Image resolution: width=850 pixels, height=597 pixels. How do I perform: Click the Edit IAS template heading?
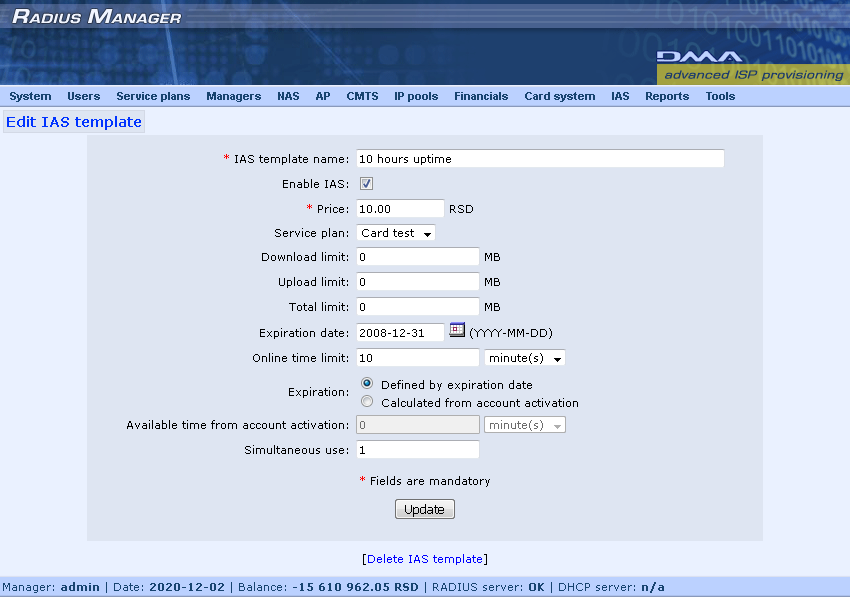pyautogui.click(x=74, y=122)
